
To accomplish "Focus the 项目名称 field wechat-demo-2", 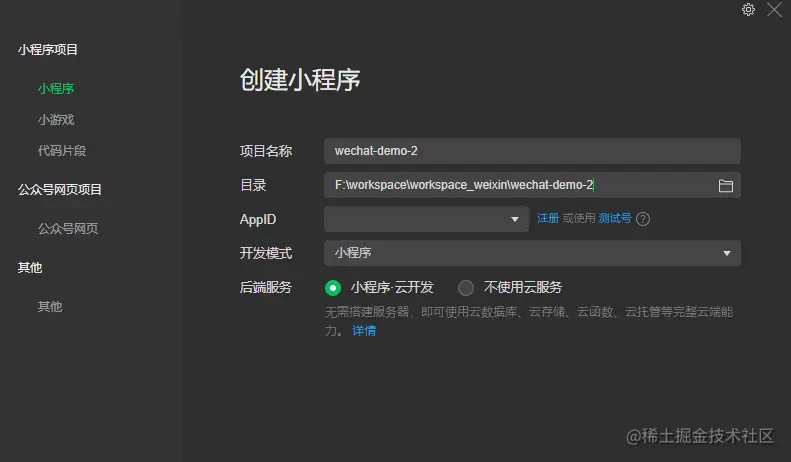I will tap(532, 151).
